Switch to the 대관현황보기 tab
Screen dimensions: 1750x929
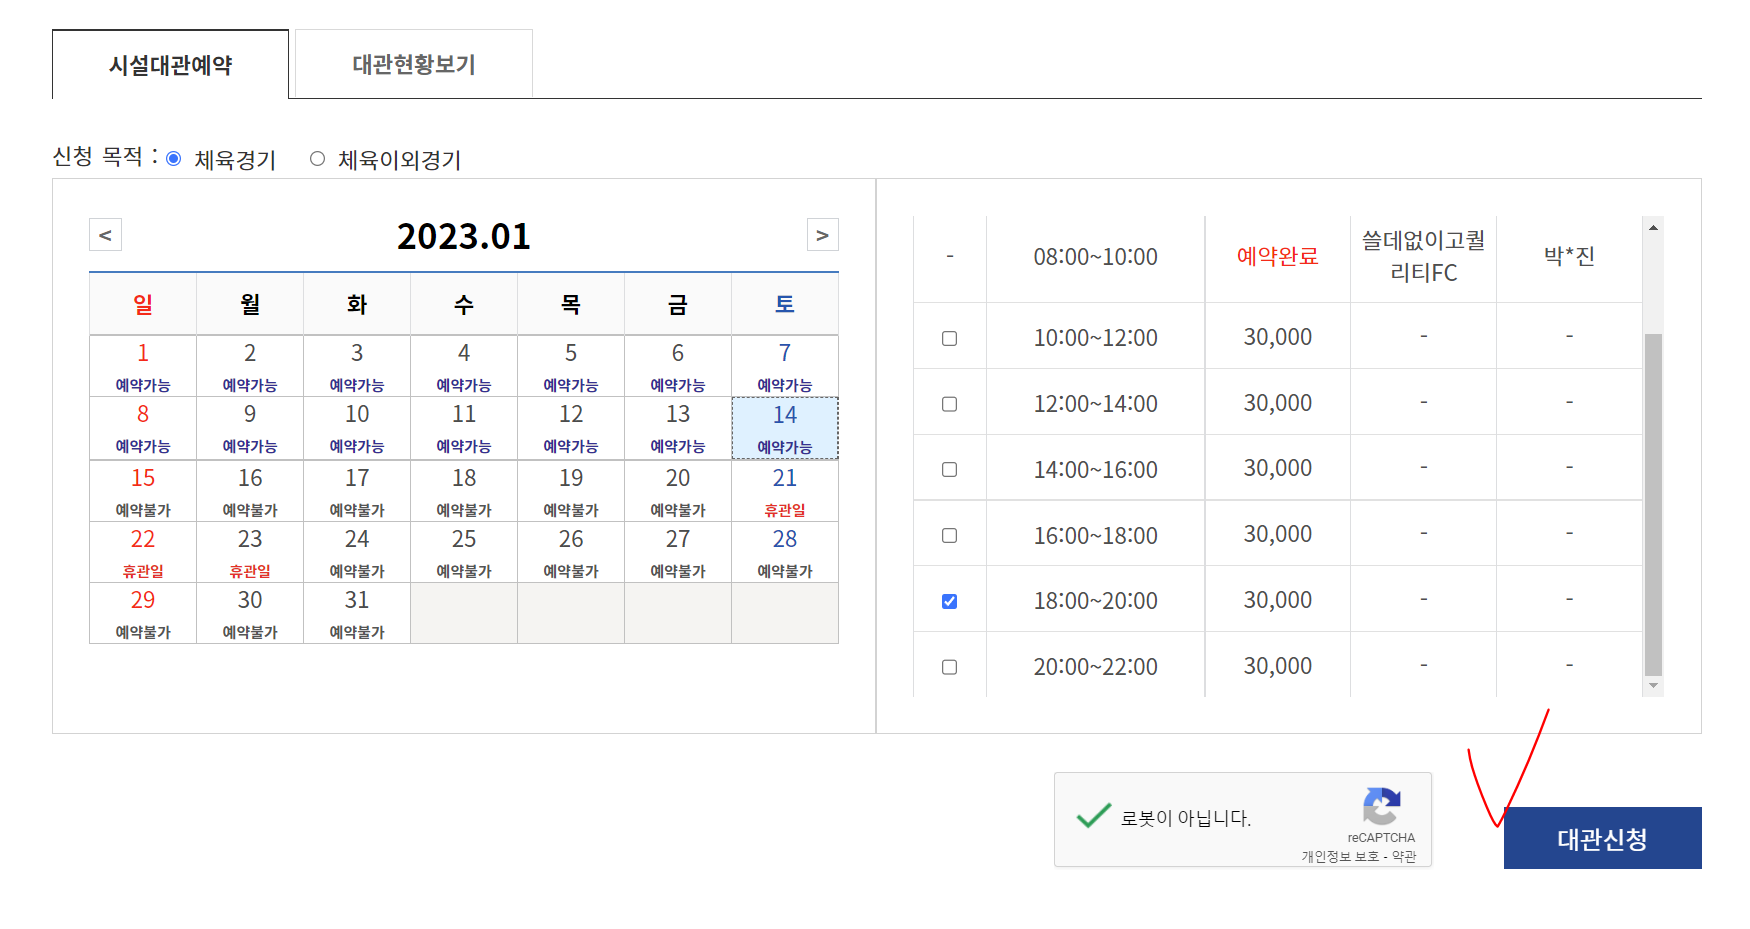click(414, 65)
